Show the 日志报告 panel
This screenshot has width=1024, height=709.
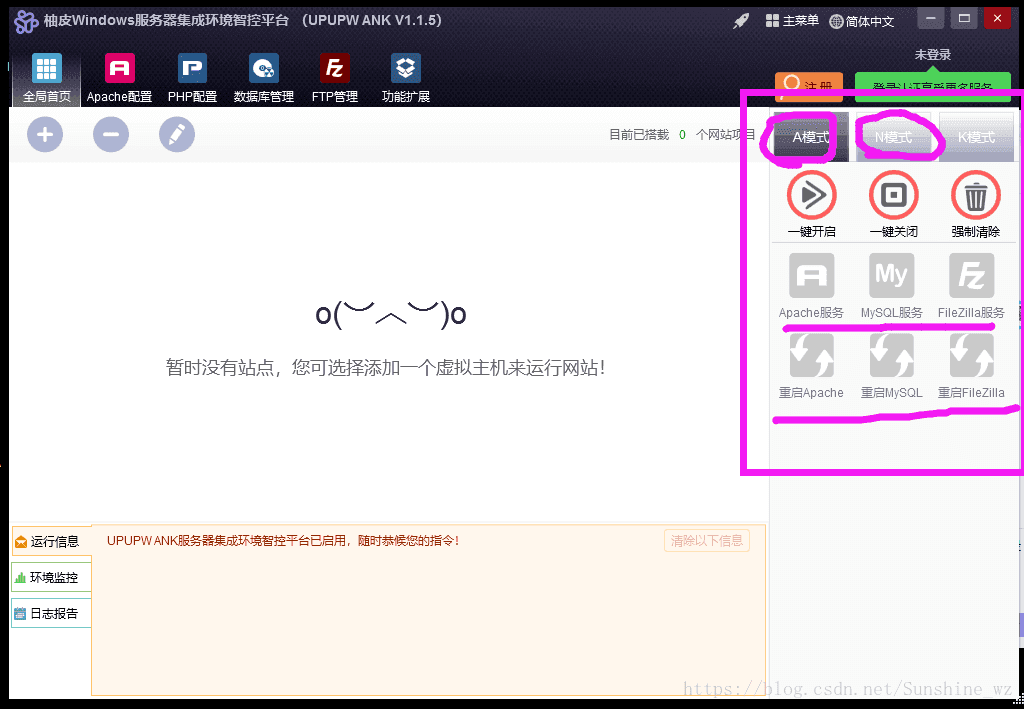(x=52, y=613)
